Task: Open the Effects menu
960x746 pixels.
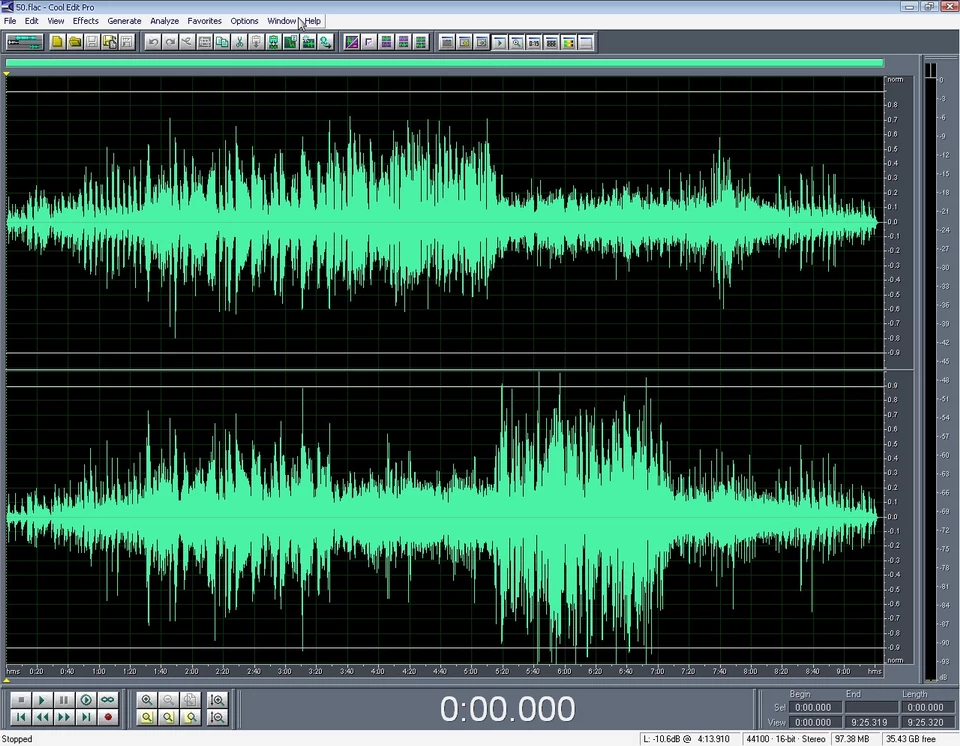Action: pyautogui.click(x=85, y=21)
